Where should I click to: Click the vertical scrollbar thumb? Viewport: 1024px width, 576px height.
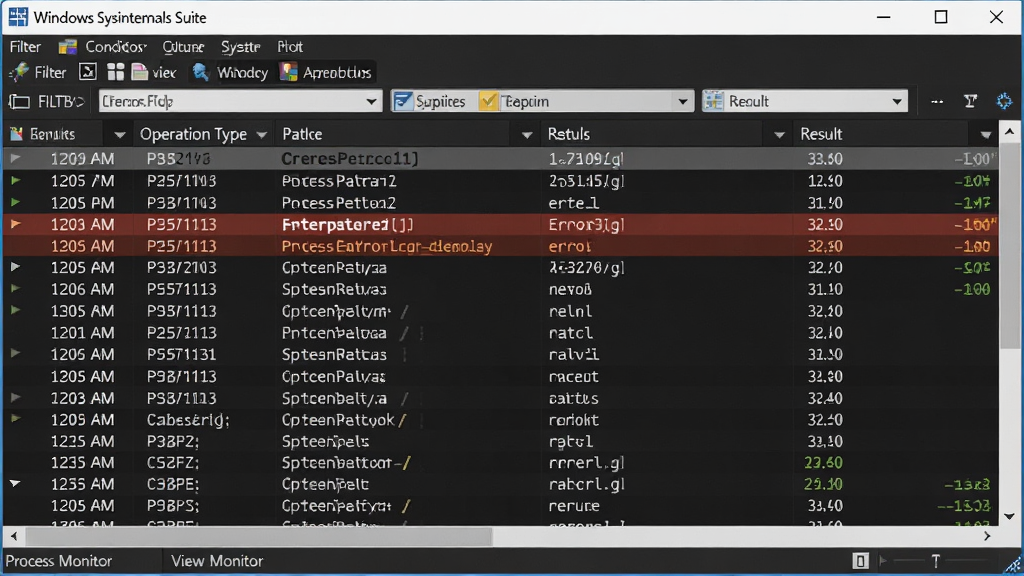click(x=1010, y=247)
